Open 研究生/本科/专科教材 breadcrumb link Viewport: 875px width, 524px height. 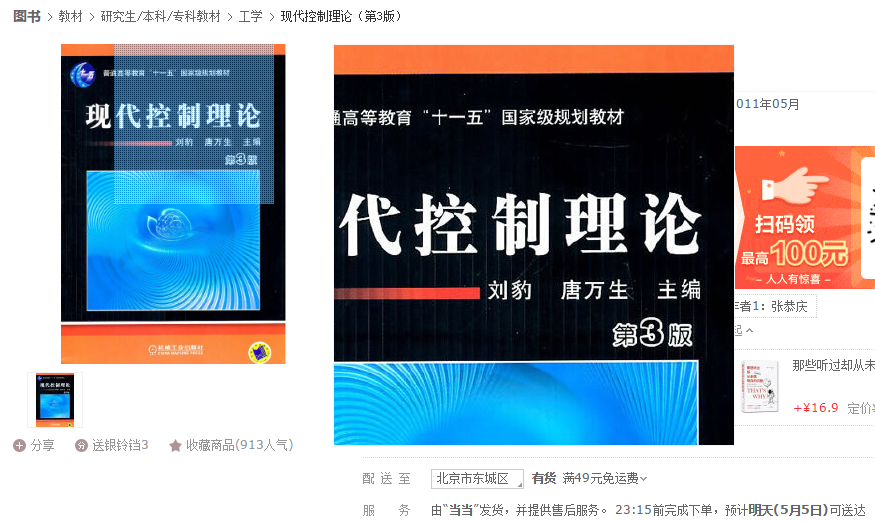coord(161,16)
